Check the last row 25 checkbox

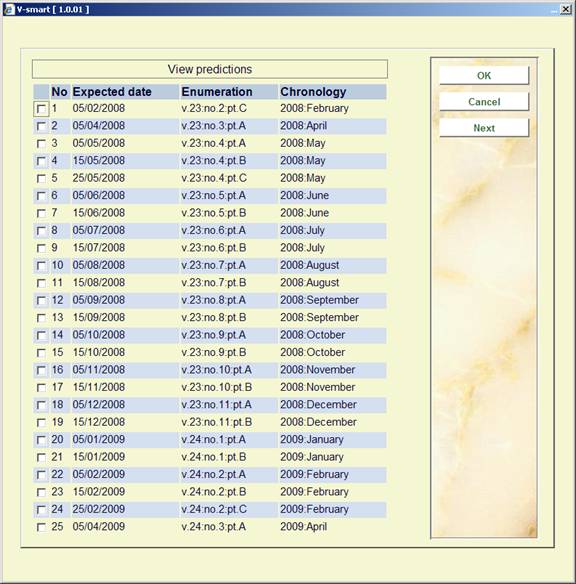(41, 527)
